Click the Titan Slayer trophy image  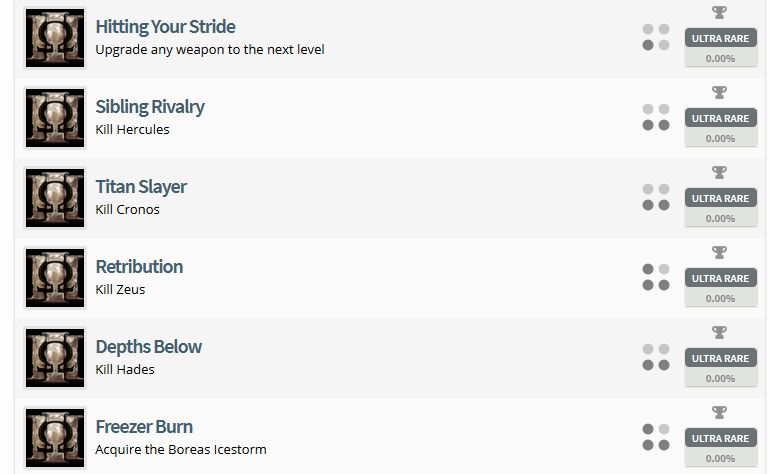(55, 198)
